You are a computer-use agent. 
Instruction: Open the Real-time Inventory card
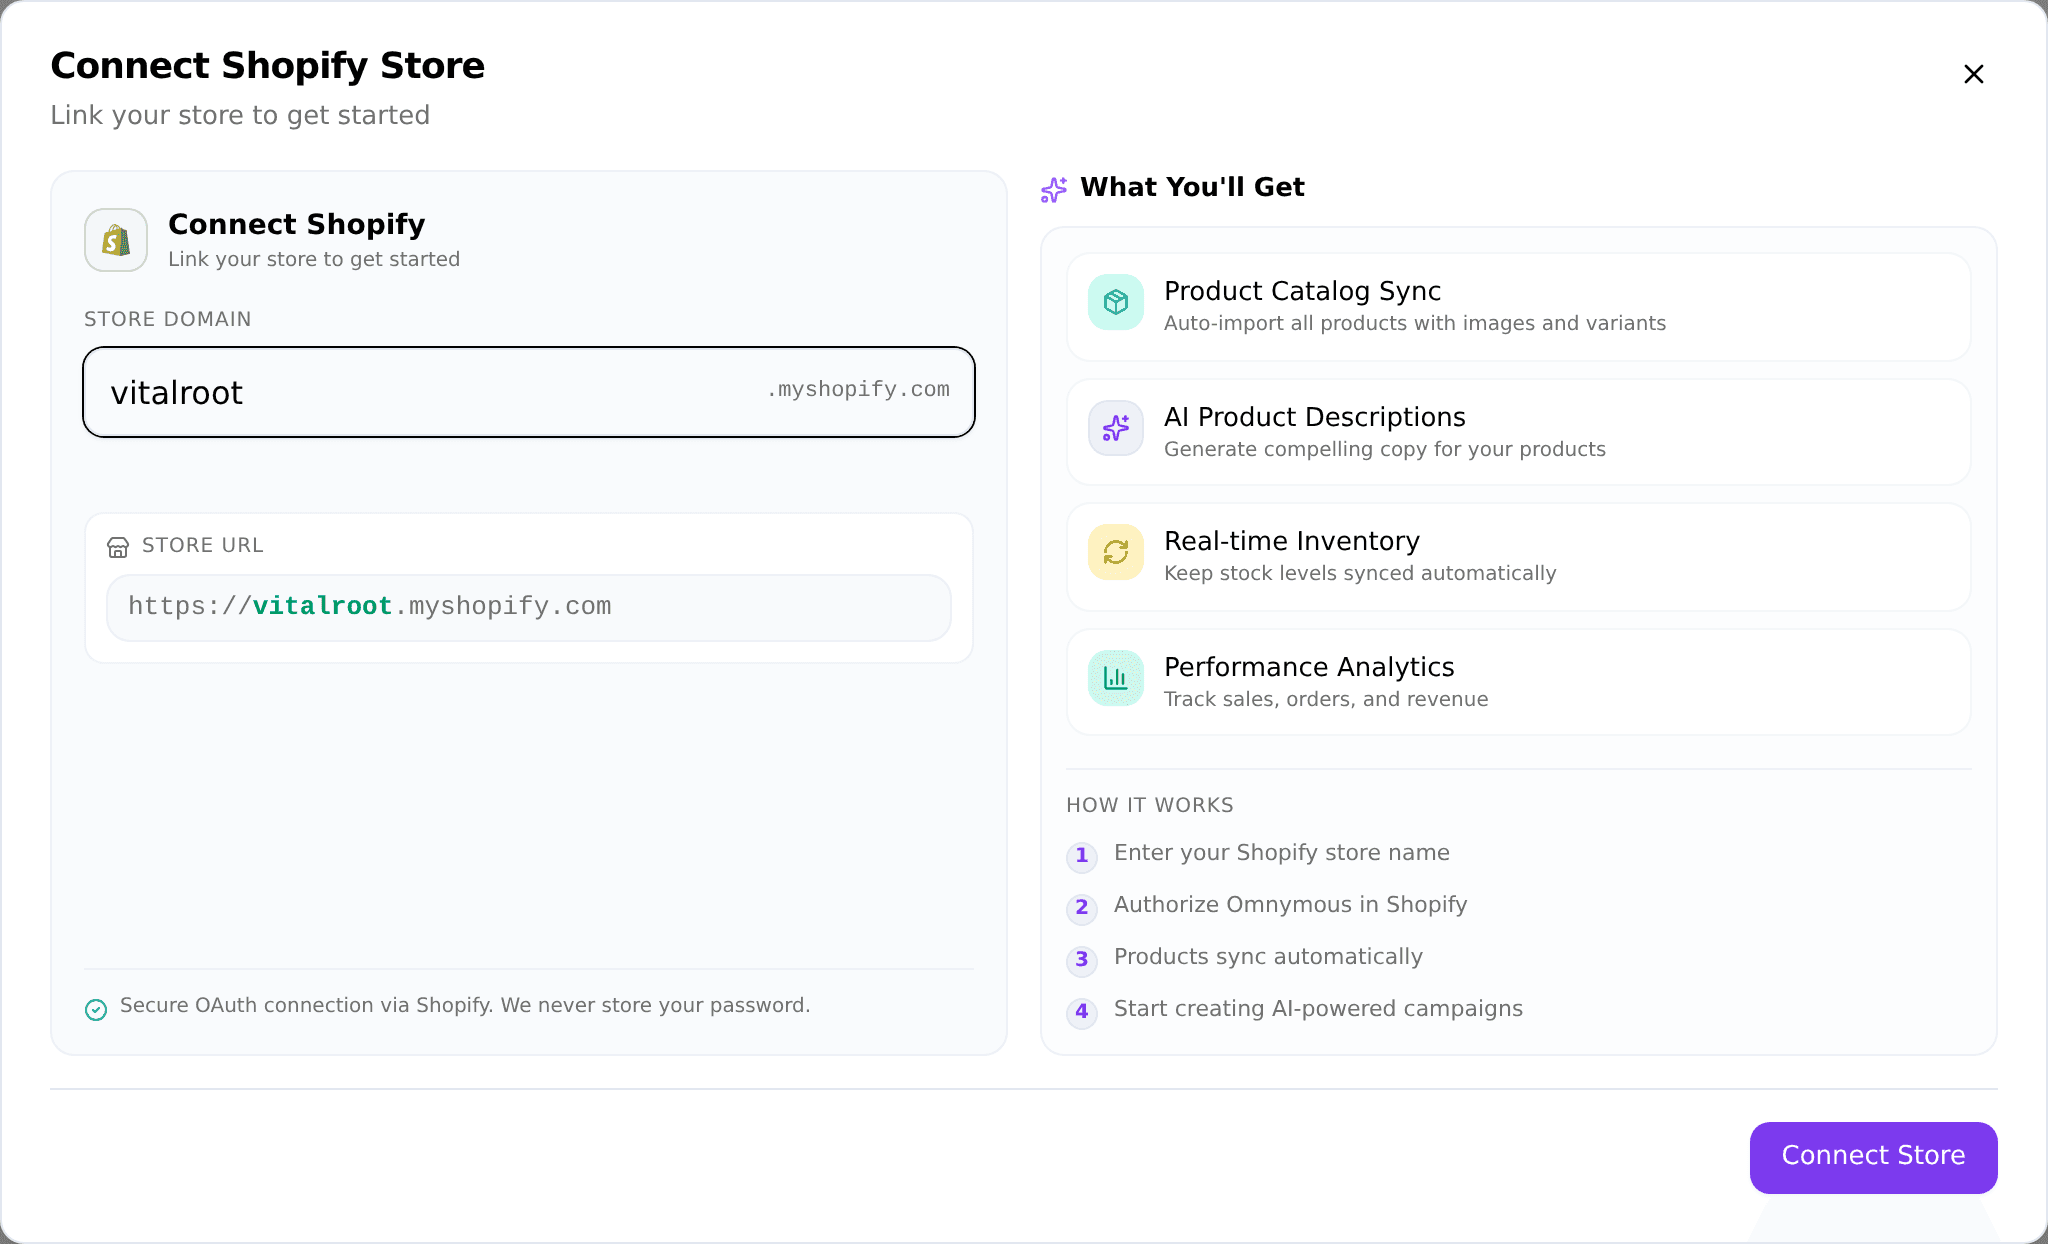[1518, 557]
